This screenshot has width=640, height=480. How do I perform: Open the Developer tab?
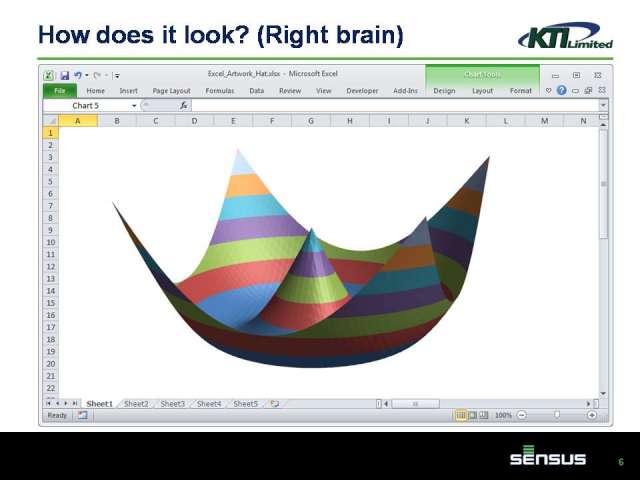tap(362, 91)
